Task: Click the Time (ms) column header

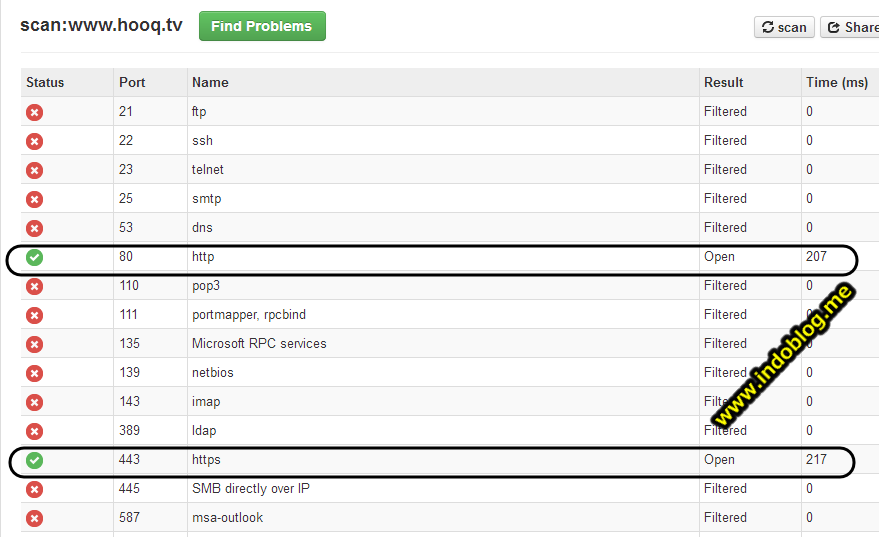Action: [837, 82]
